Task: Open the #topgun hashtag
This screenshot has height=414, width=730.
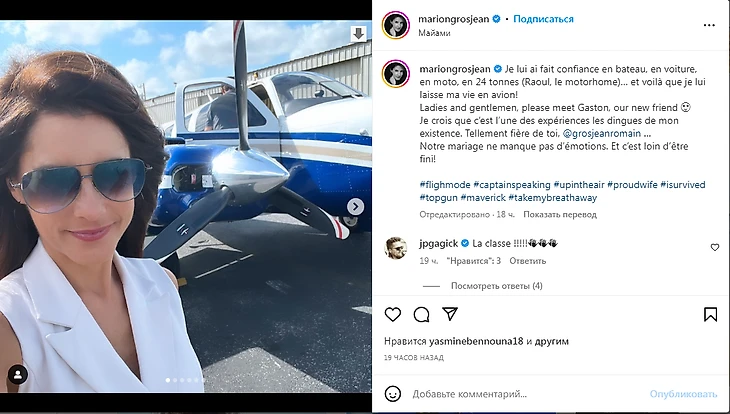Action: tap(438, 197)
